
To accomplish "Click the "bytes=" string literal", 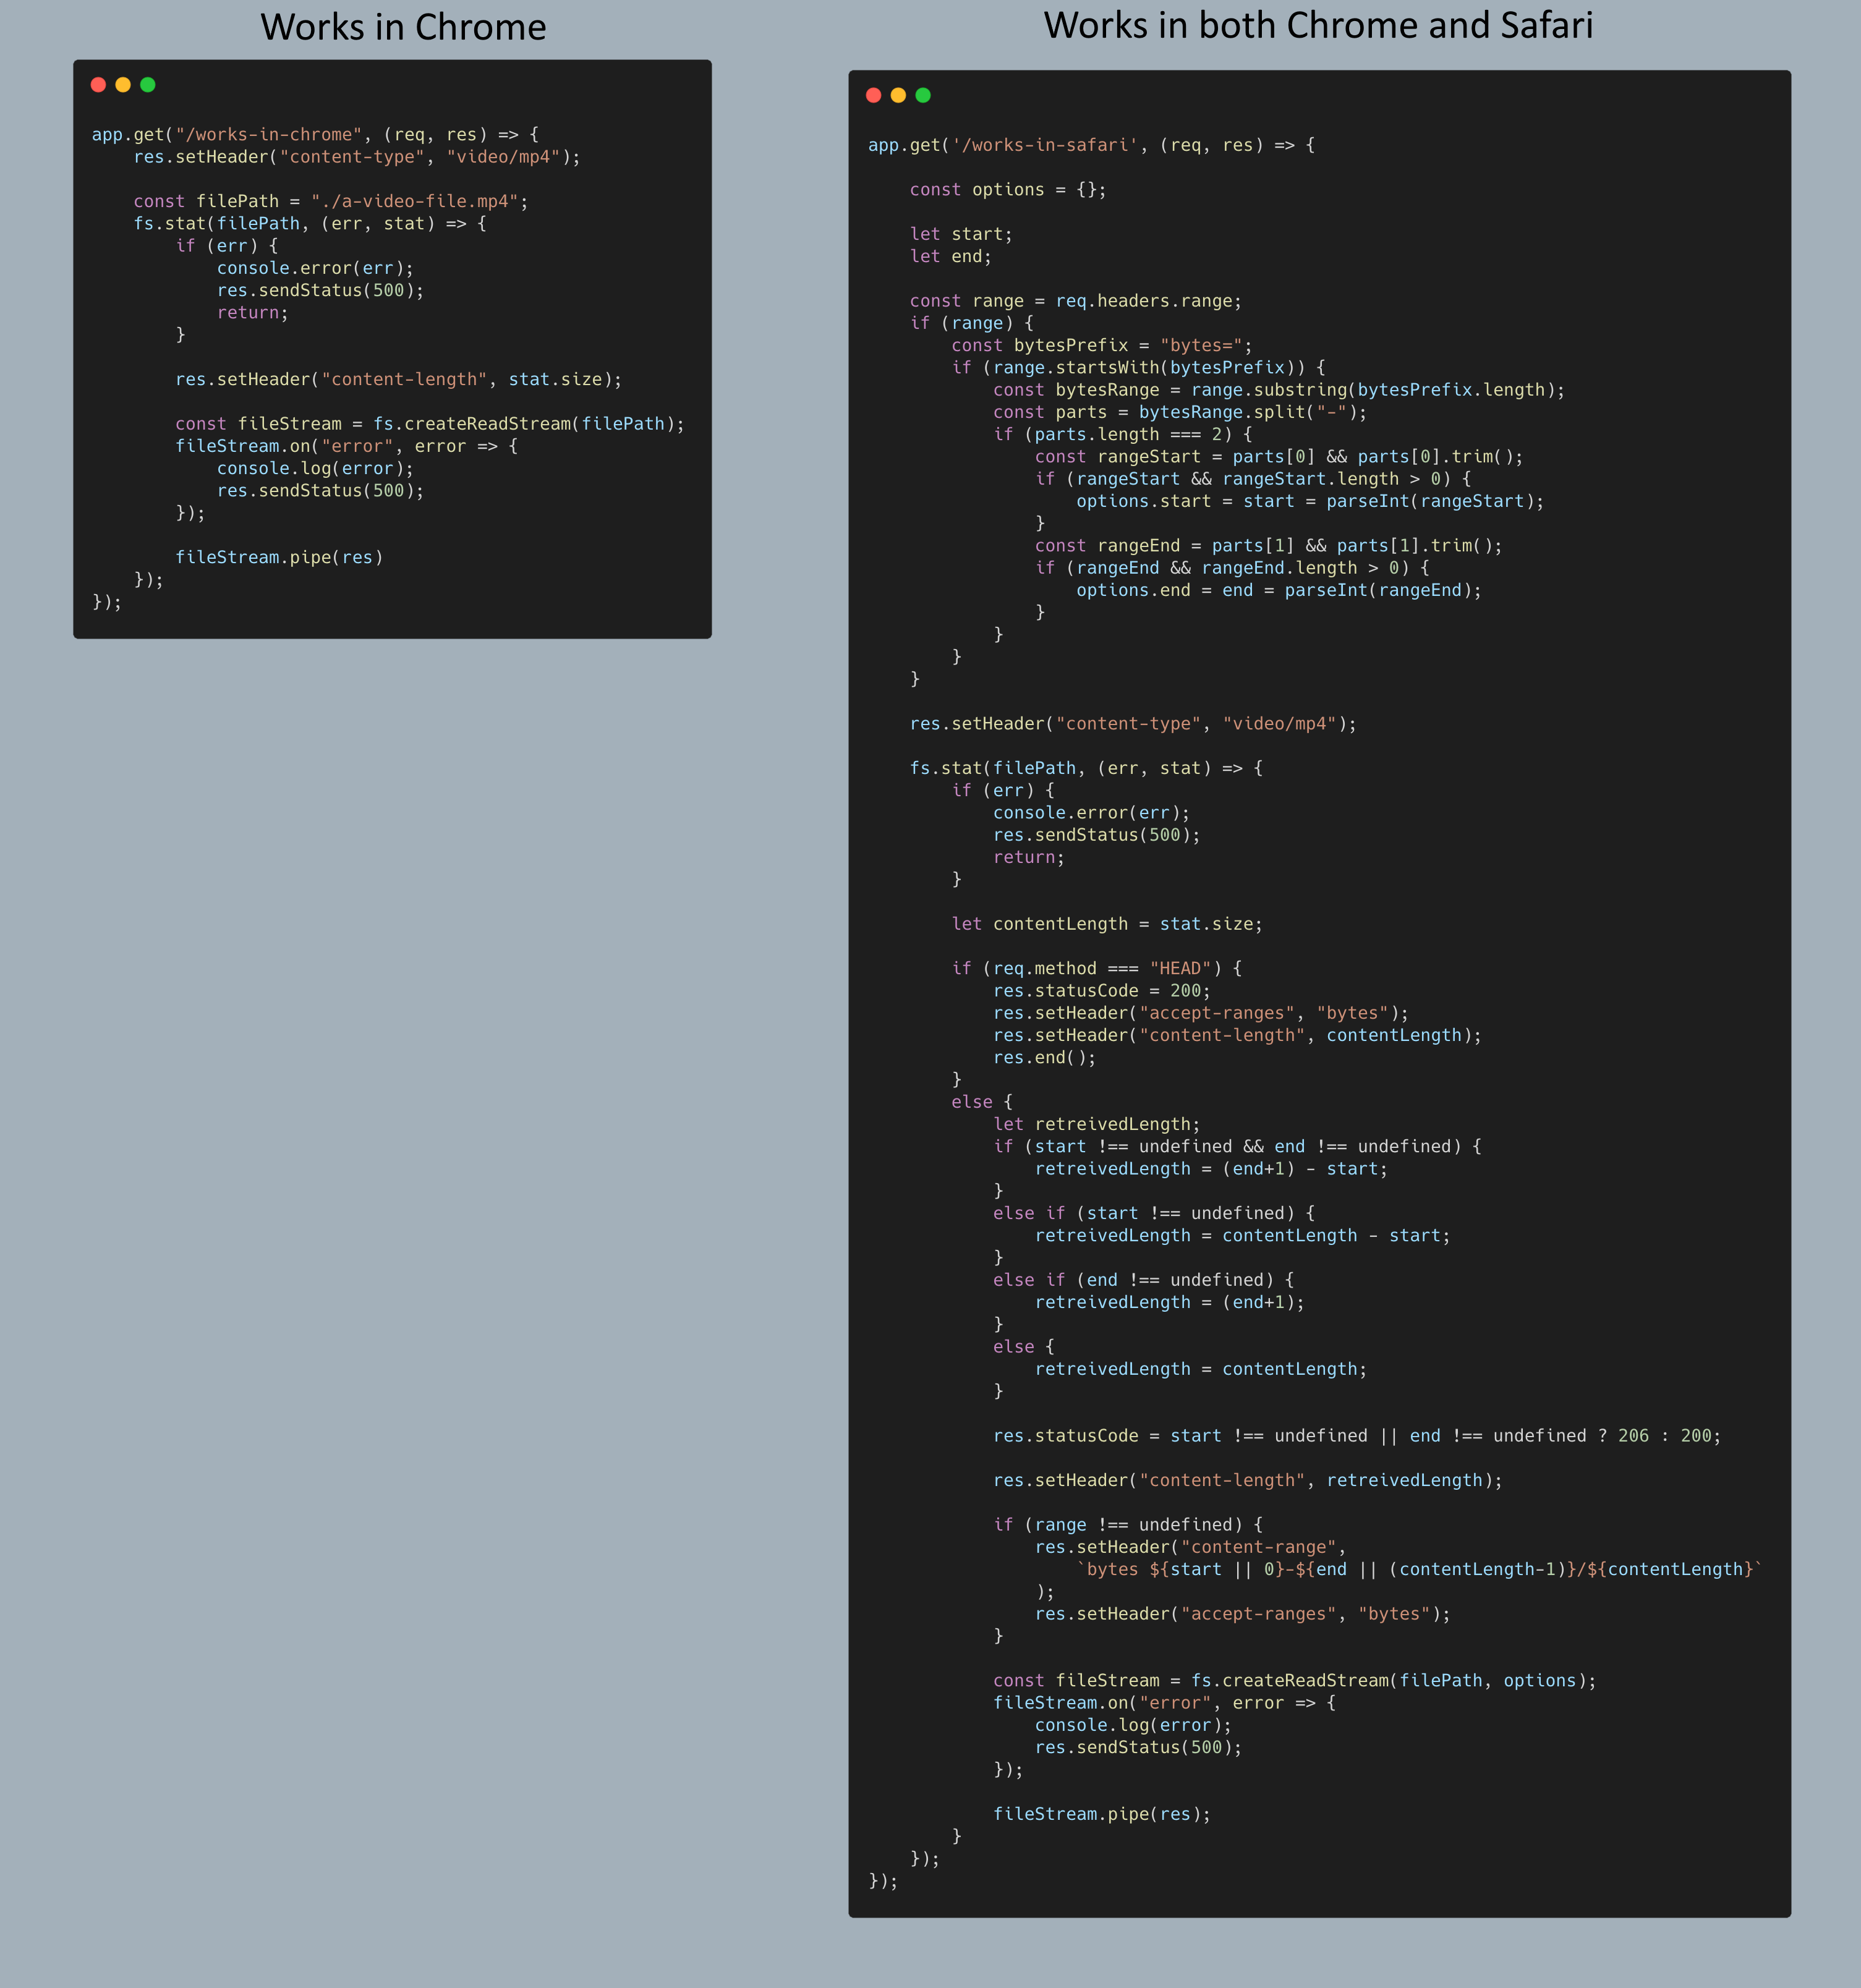I will [1201, 346].
